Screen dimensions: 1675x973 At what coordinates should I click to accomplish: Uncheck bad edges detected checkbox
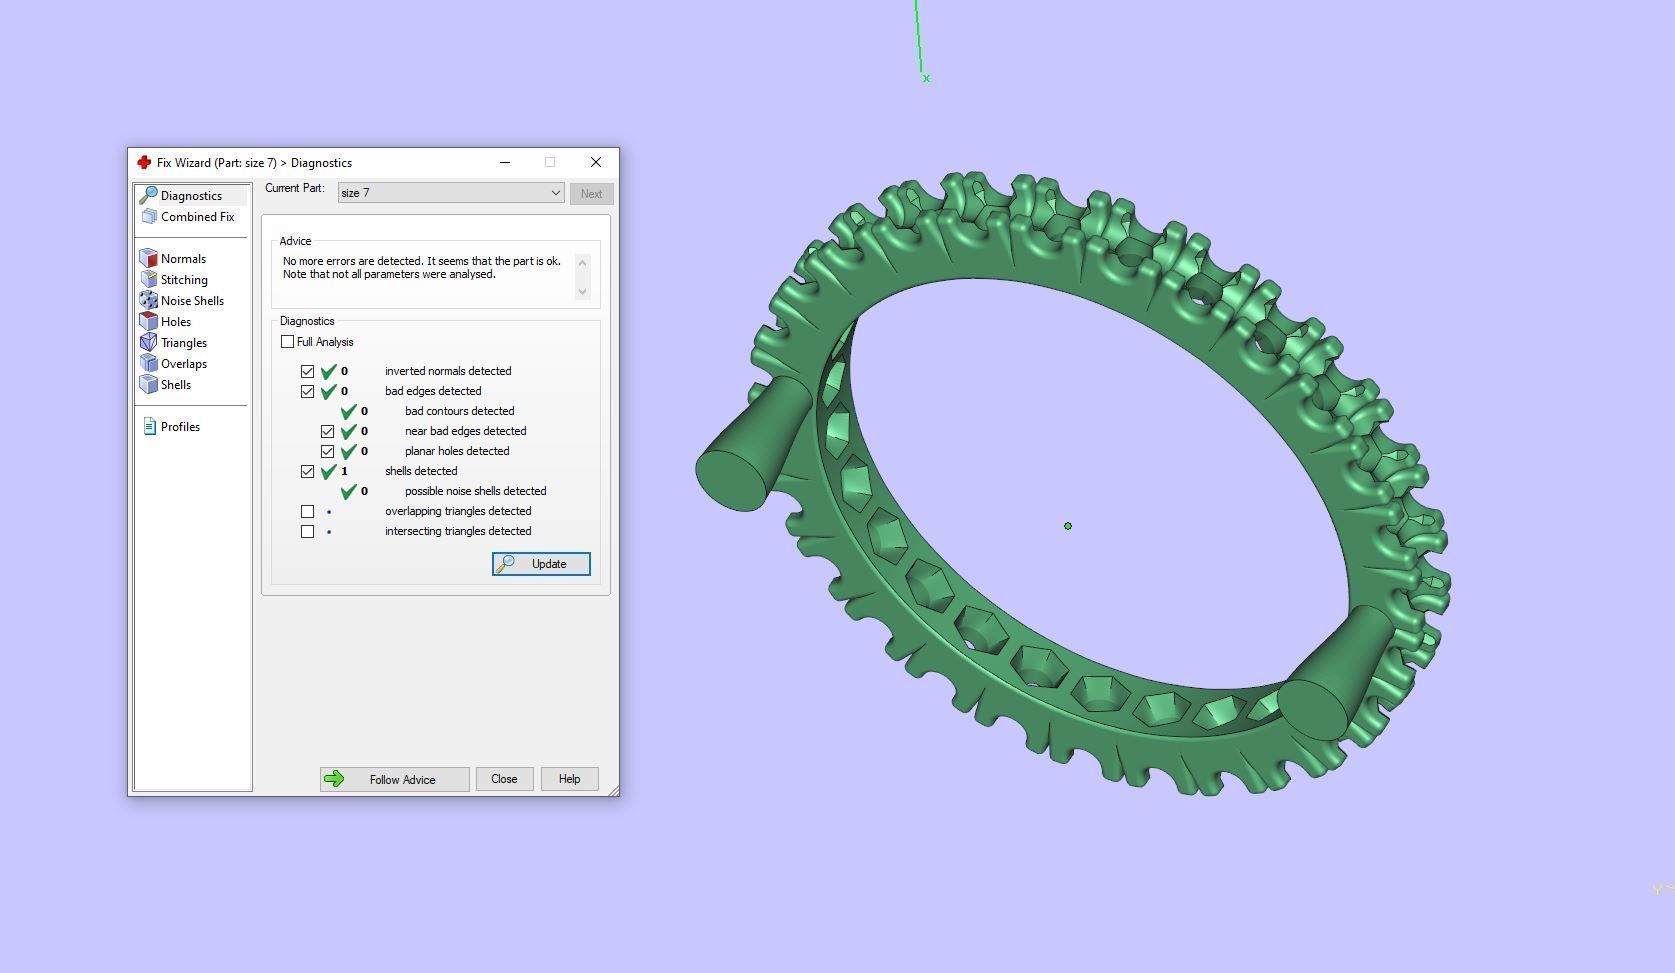pyautogui.click(x=308, y=391)
